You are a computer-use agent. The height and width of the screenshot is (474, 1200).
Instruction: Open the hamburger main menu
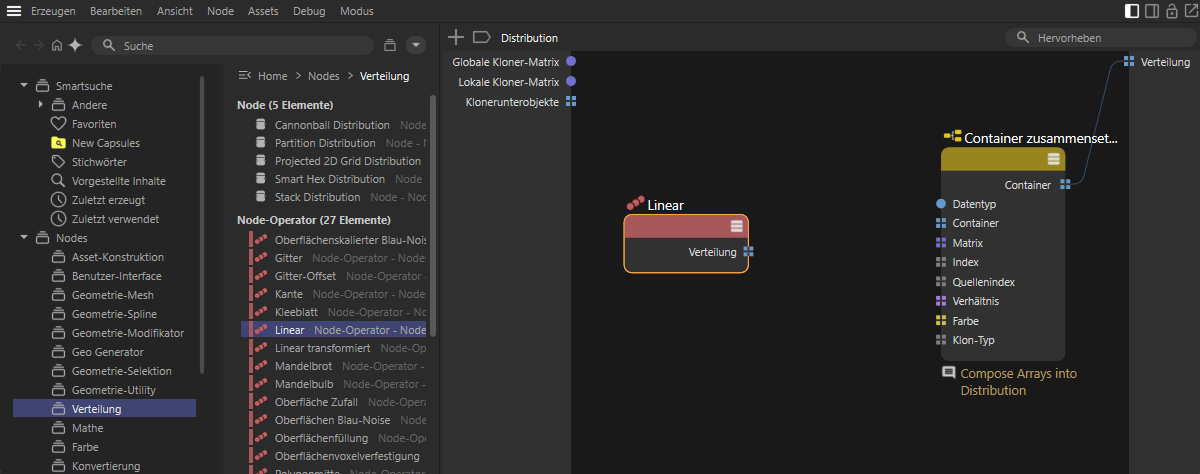click(14, 11)
